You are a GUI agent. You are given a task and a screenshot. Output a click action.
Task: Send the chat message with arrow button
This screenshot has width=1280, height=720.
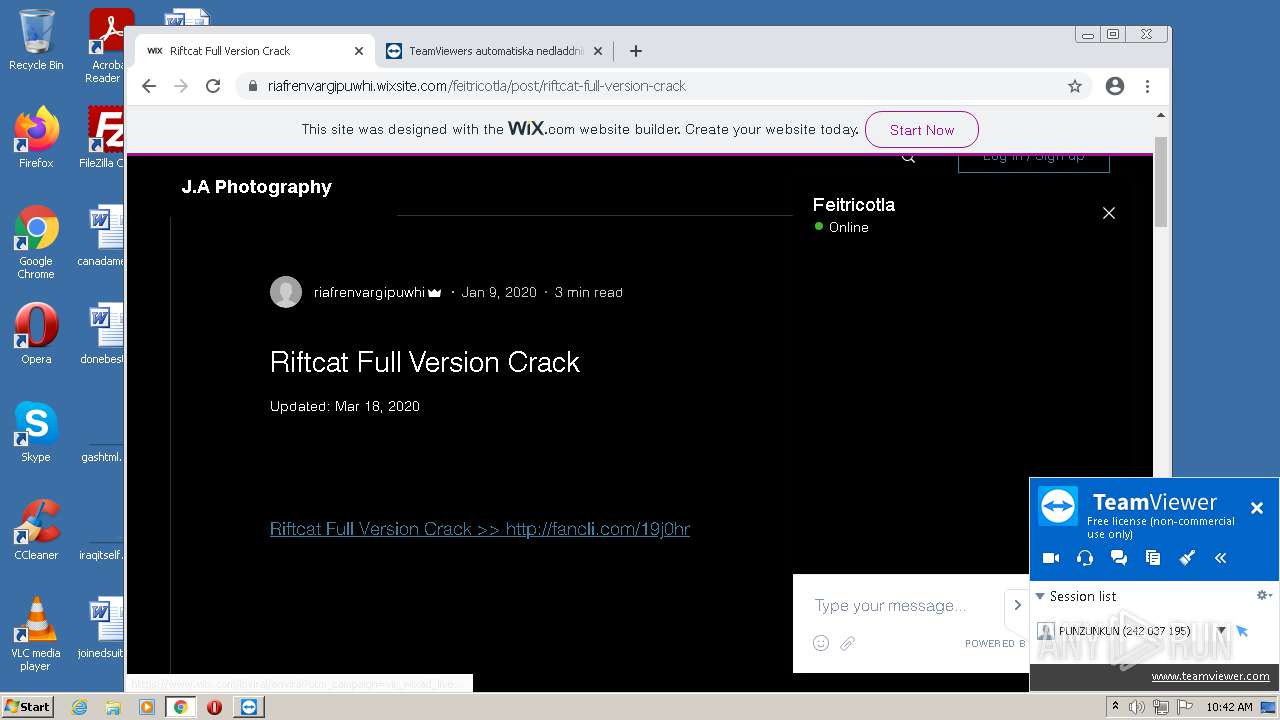(x=1017, y=605)
